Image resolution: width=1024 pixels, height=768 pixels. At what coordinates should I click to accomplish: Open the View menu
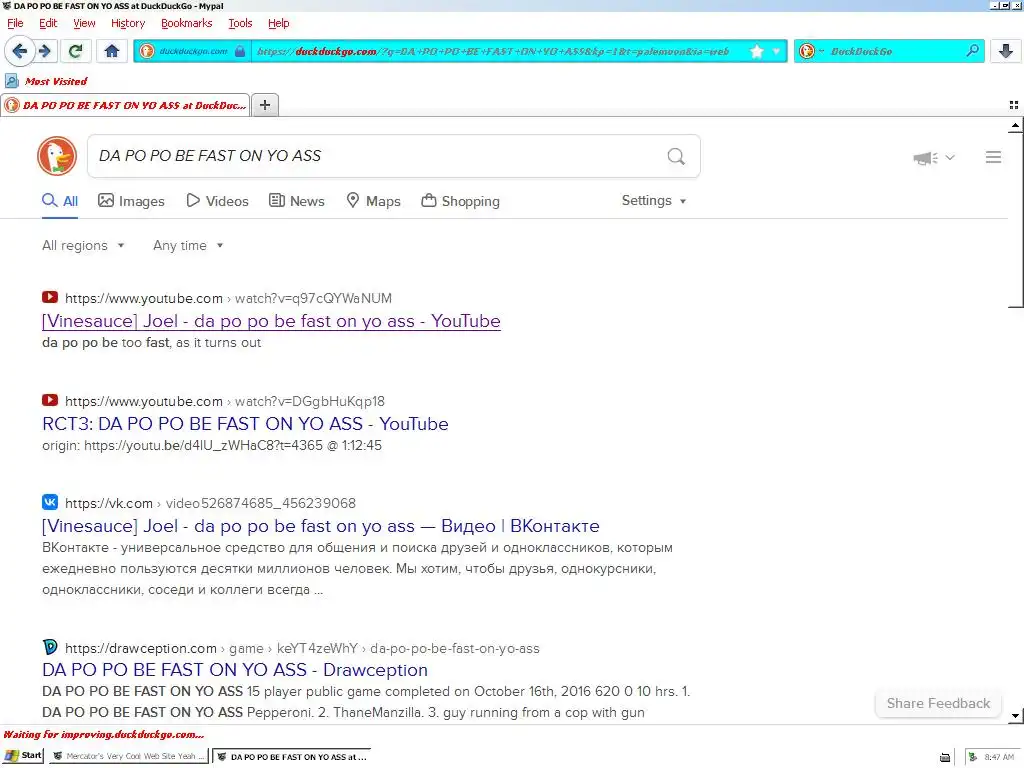tap(84, 23)
